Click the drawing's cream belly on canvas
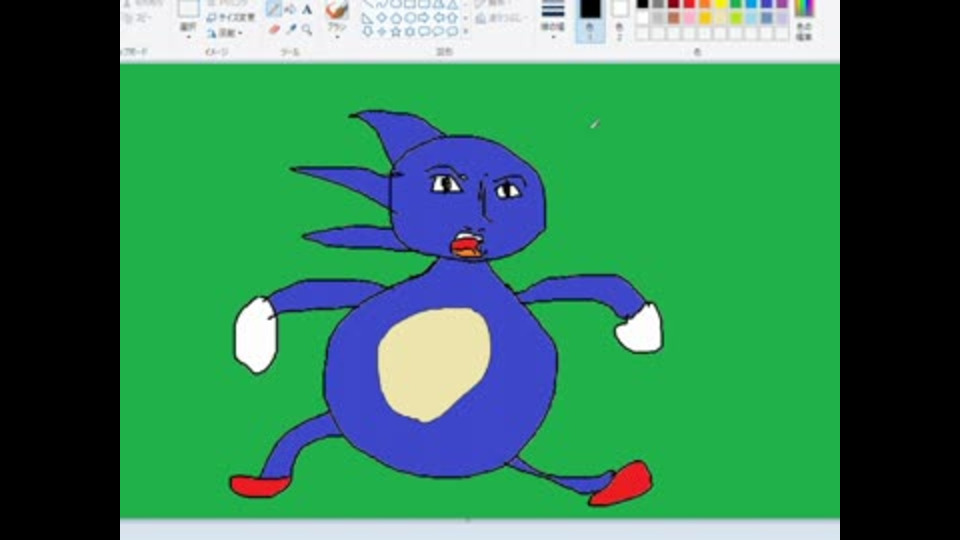This screenshot has height=540, width=960. click(x=434, y=364)
